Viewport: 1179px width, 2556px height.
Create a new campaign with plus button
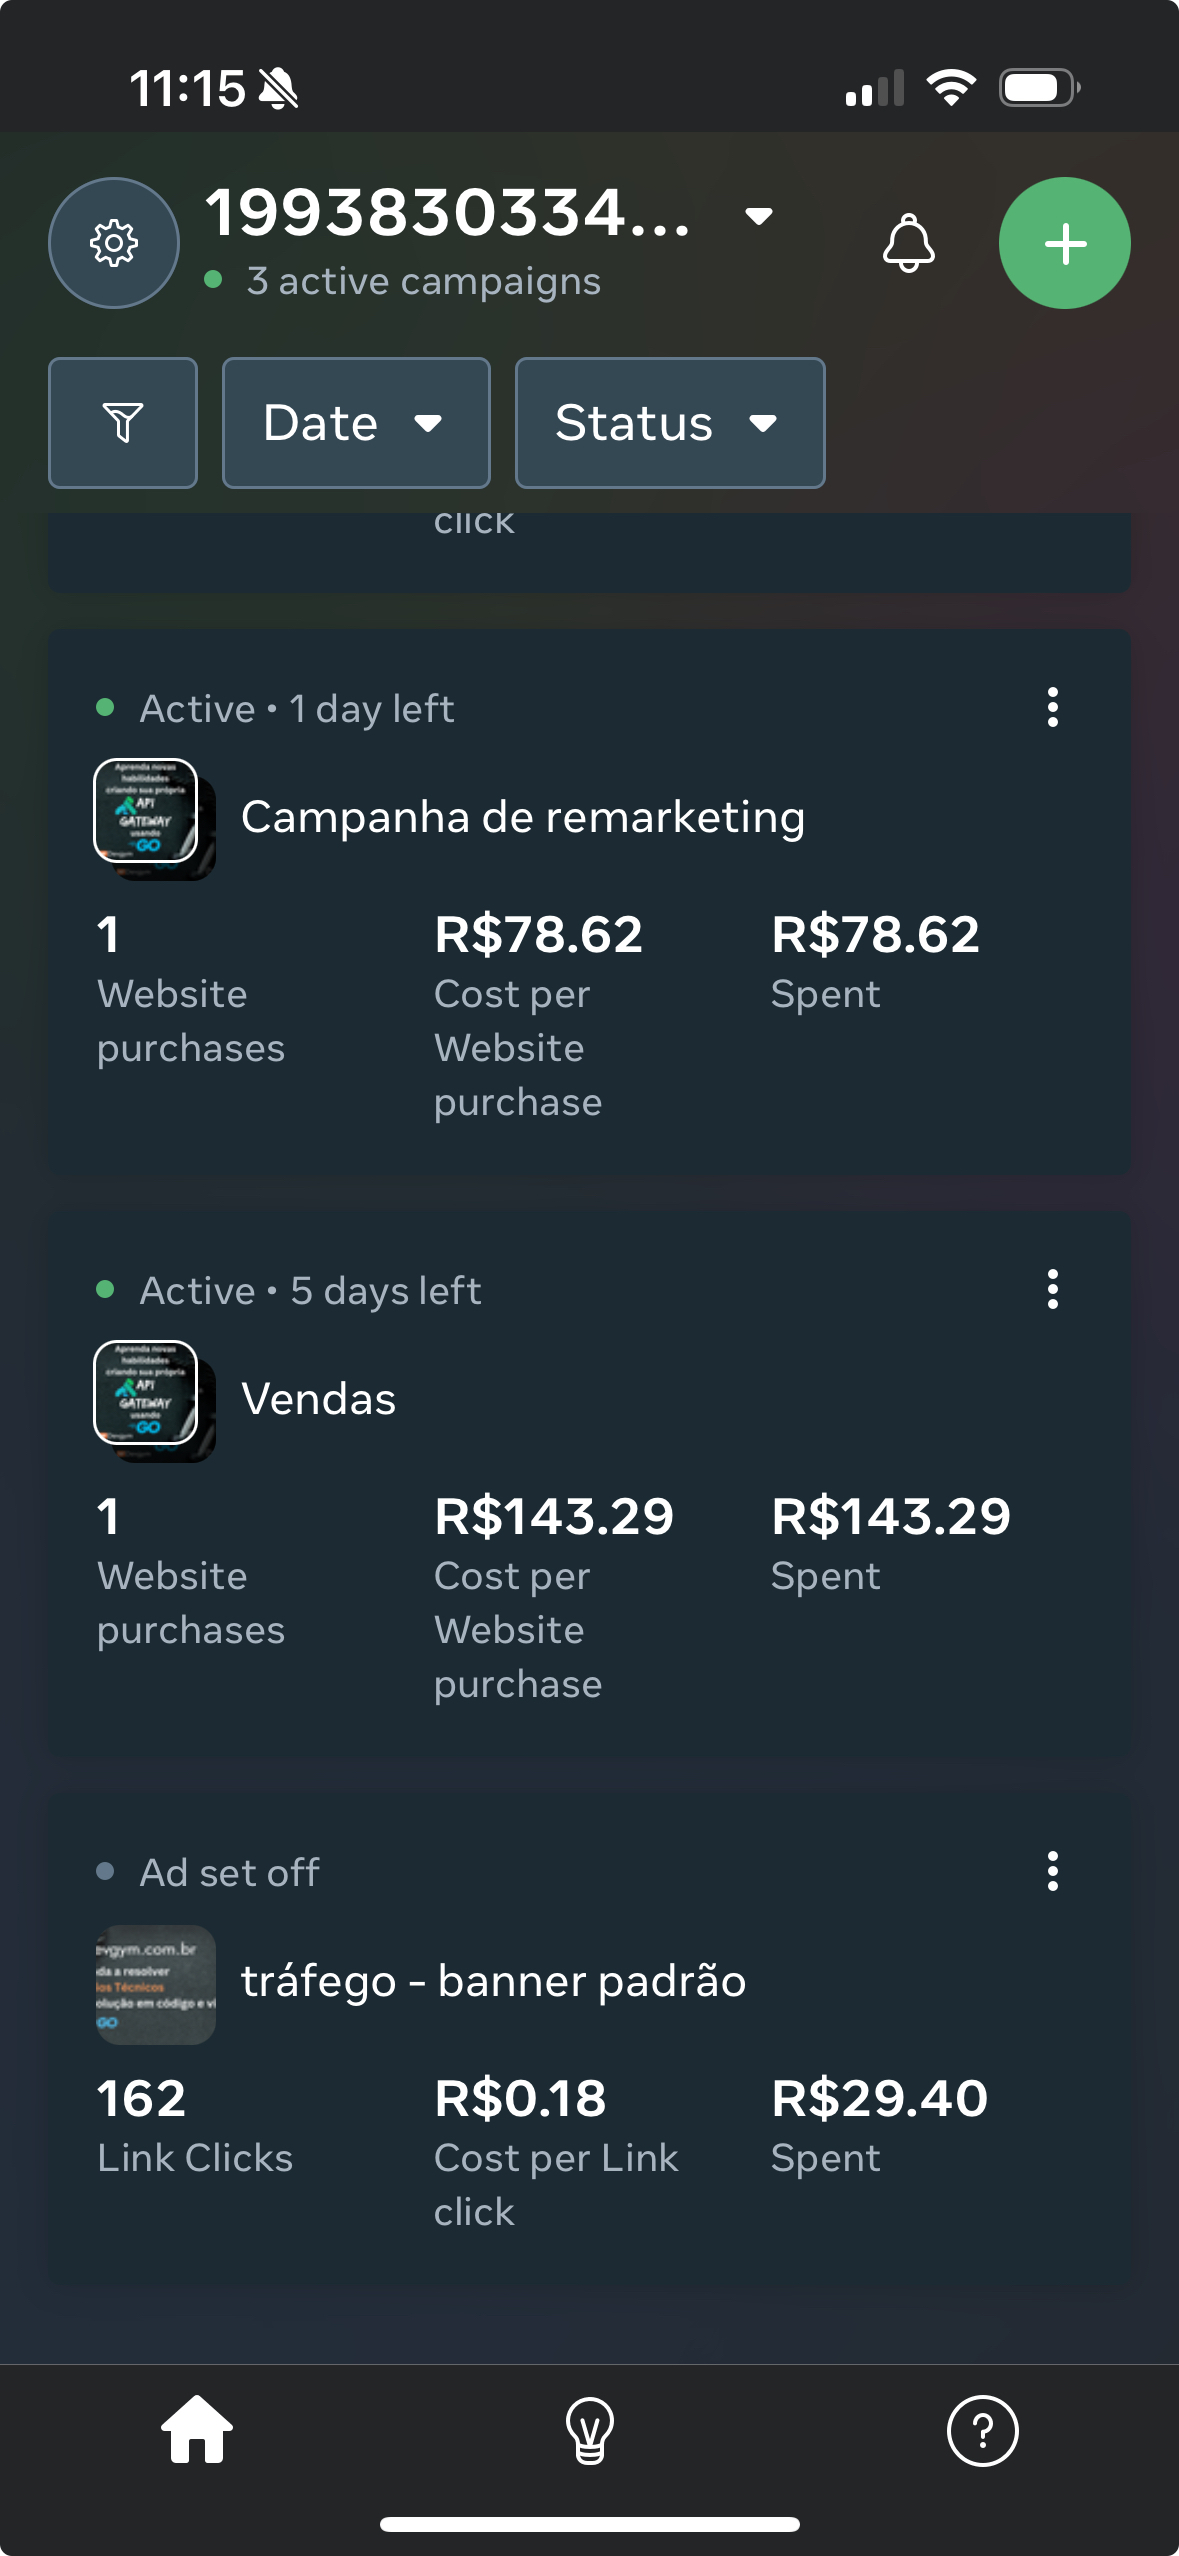click(x=1064, y=243)
